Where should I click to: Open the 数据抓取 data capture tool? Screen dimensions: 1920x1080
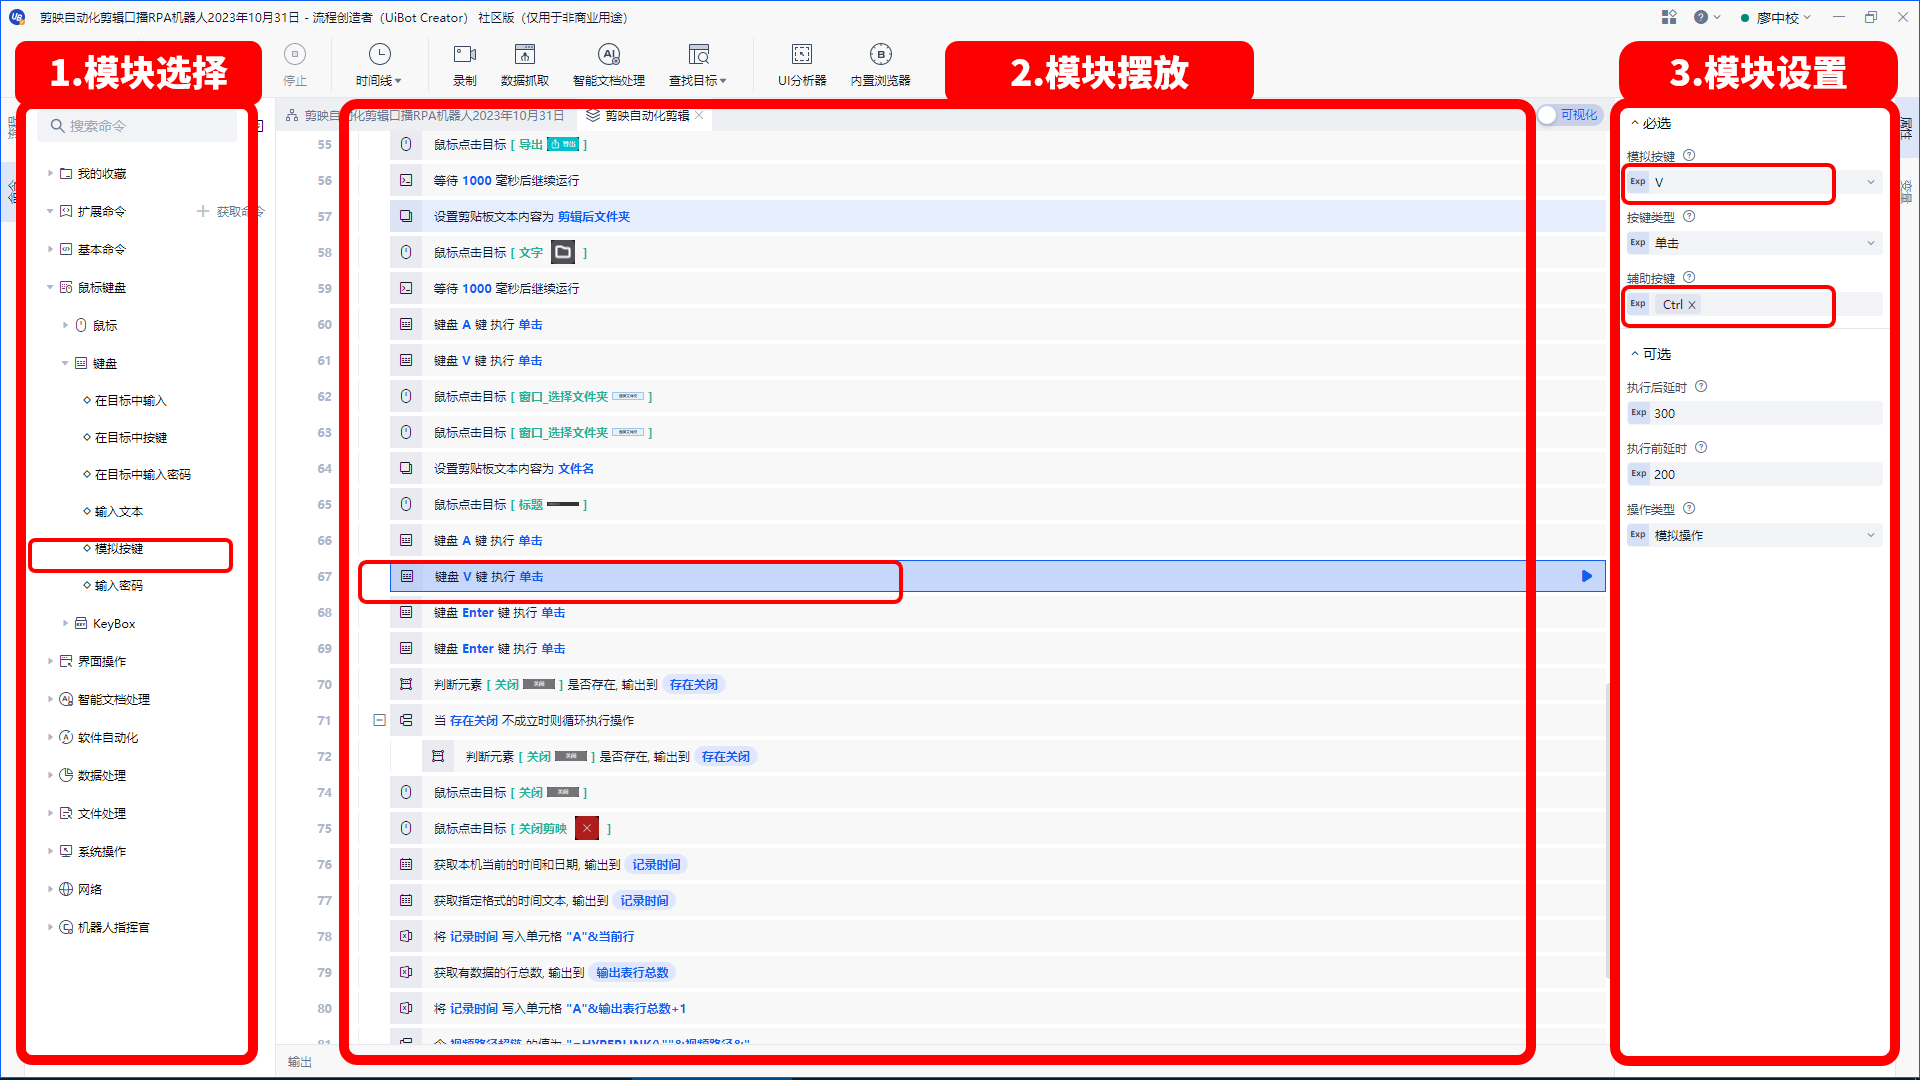coord(524,65)
